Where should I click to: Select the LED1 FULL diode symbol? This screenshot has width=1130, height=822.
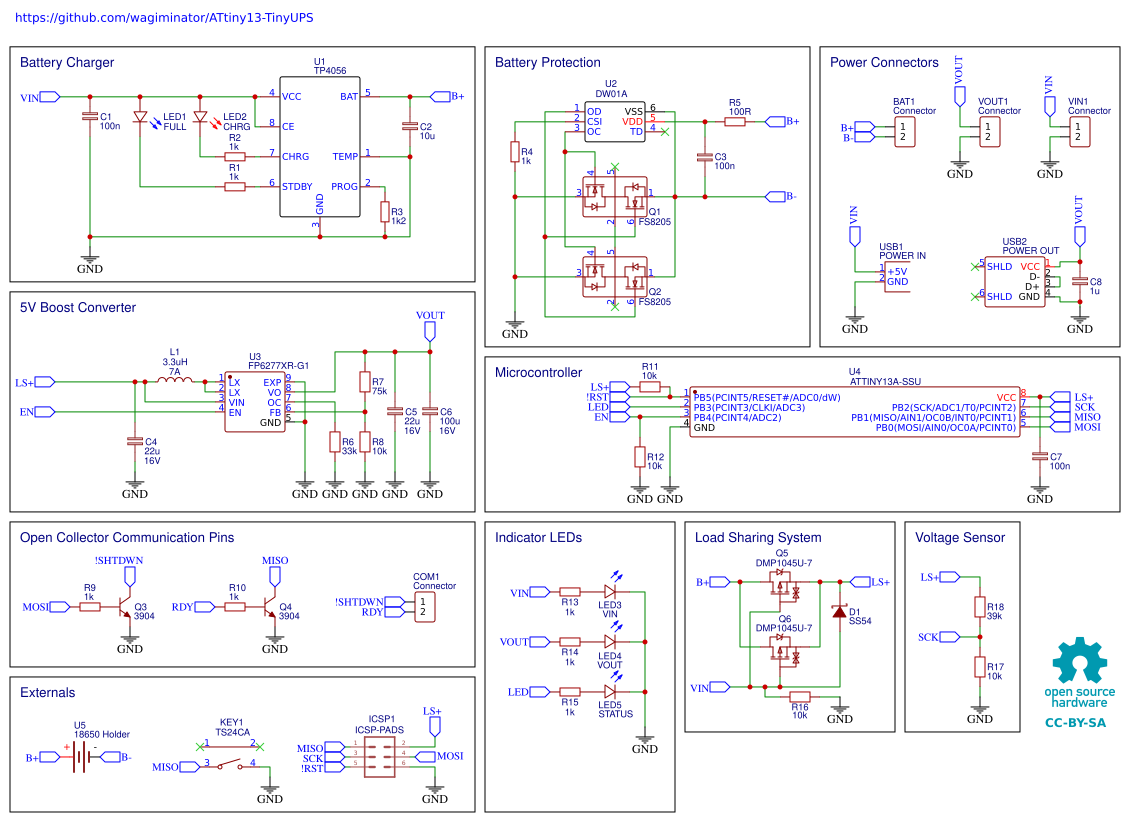(x=141, y=117)
